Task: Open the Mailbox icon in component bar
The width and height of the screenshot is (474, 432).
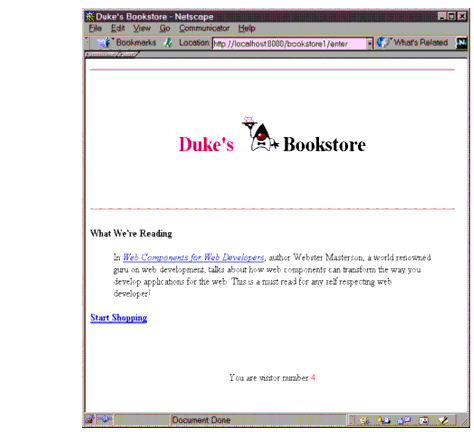Action: coord(384,420)
